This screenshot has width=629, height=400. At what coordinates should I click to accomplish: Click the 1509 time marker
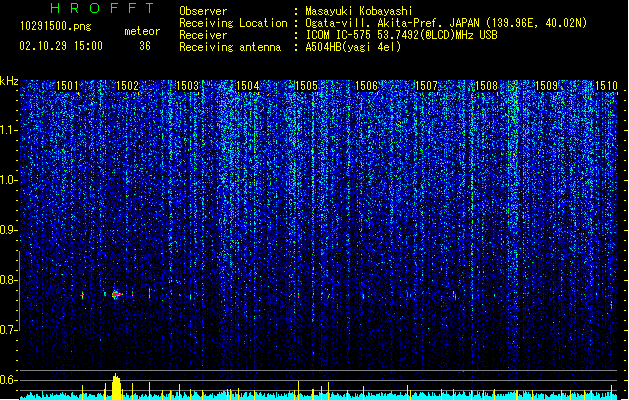[x=546, y=86]
